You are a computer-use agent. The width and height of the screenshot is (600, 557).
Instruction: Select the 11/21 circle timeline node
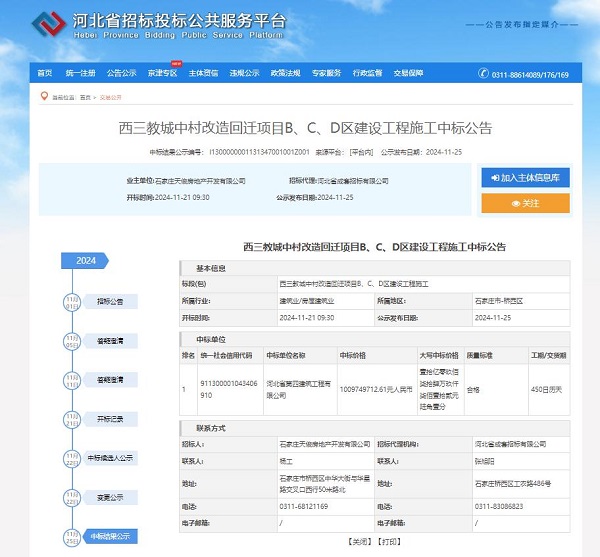[71, 418]
